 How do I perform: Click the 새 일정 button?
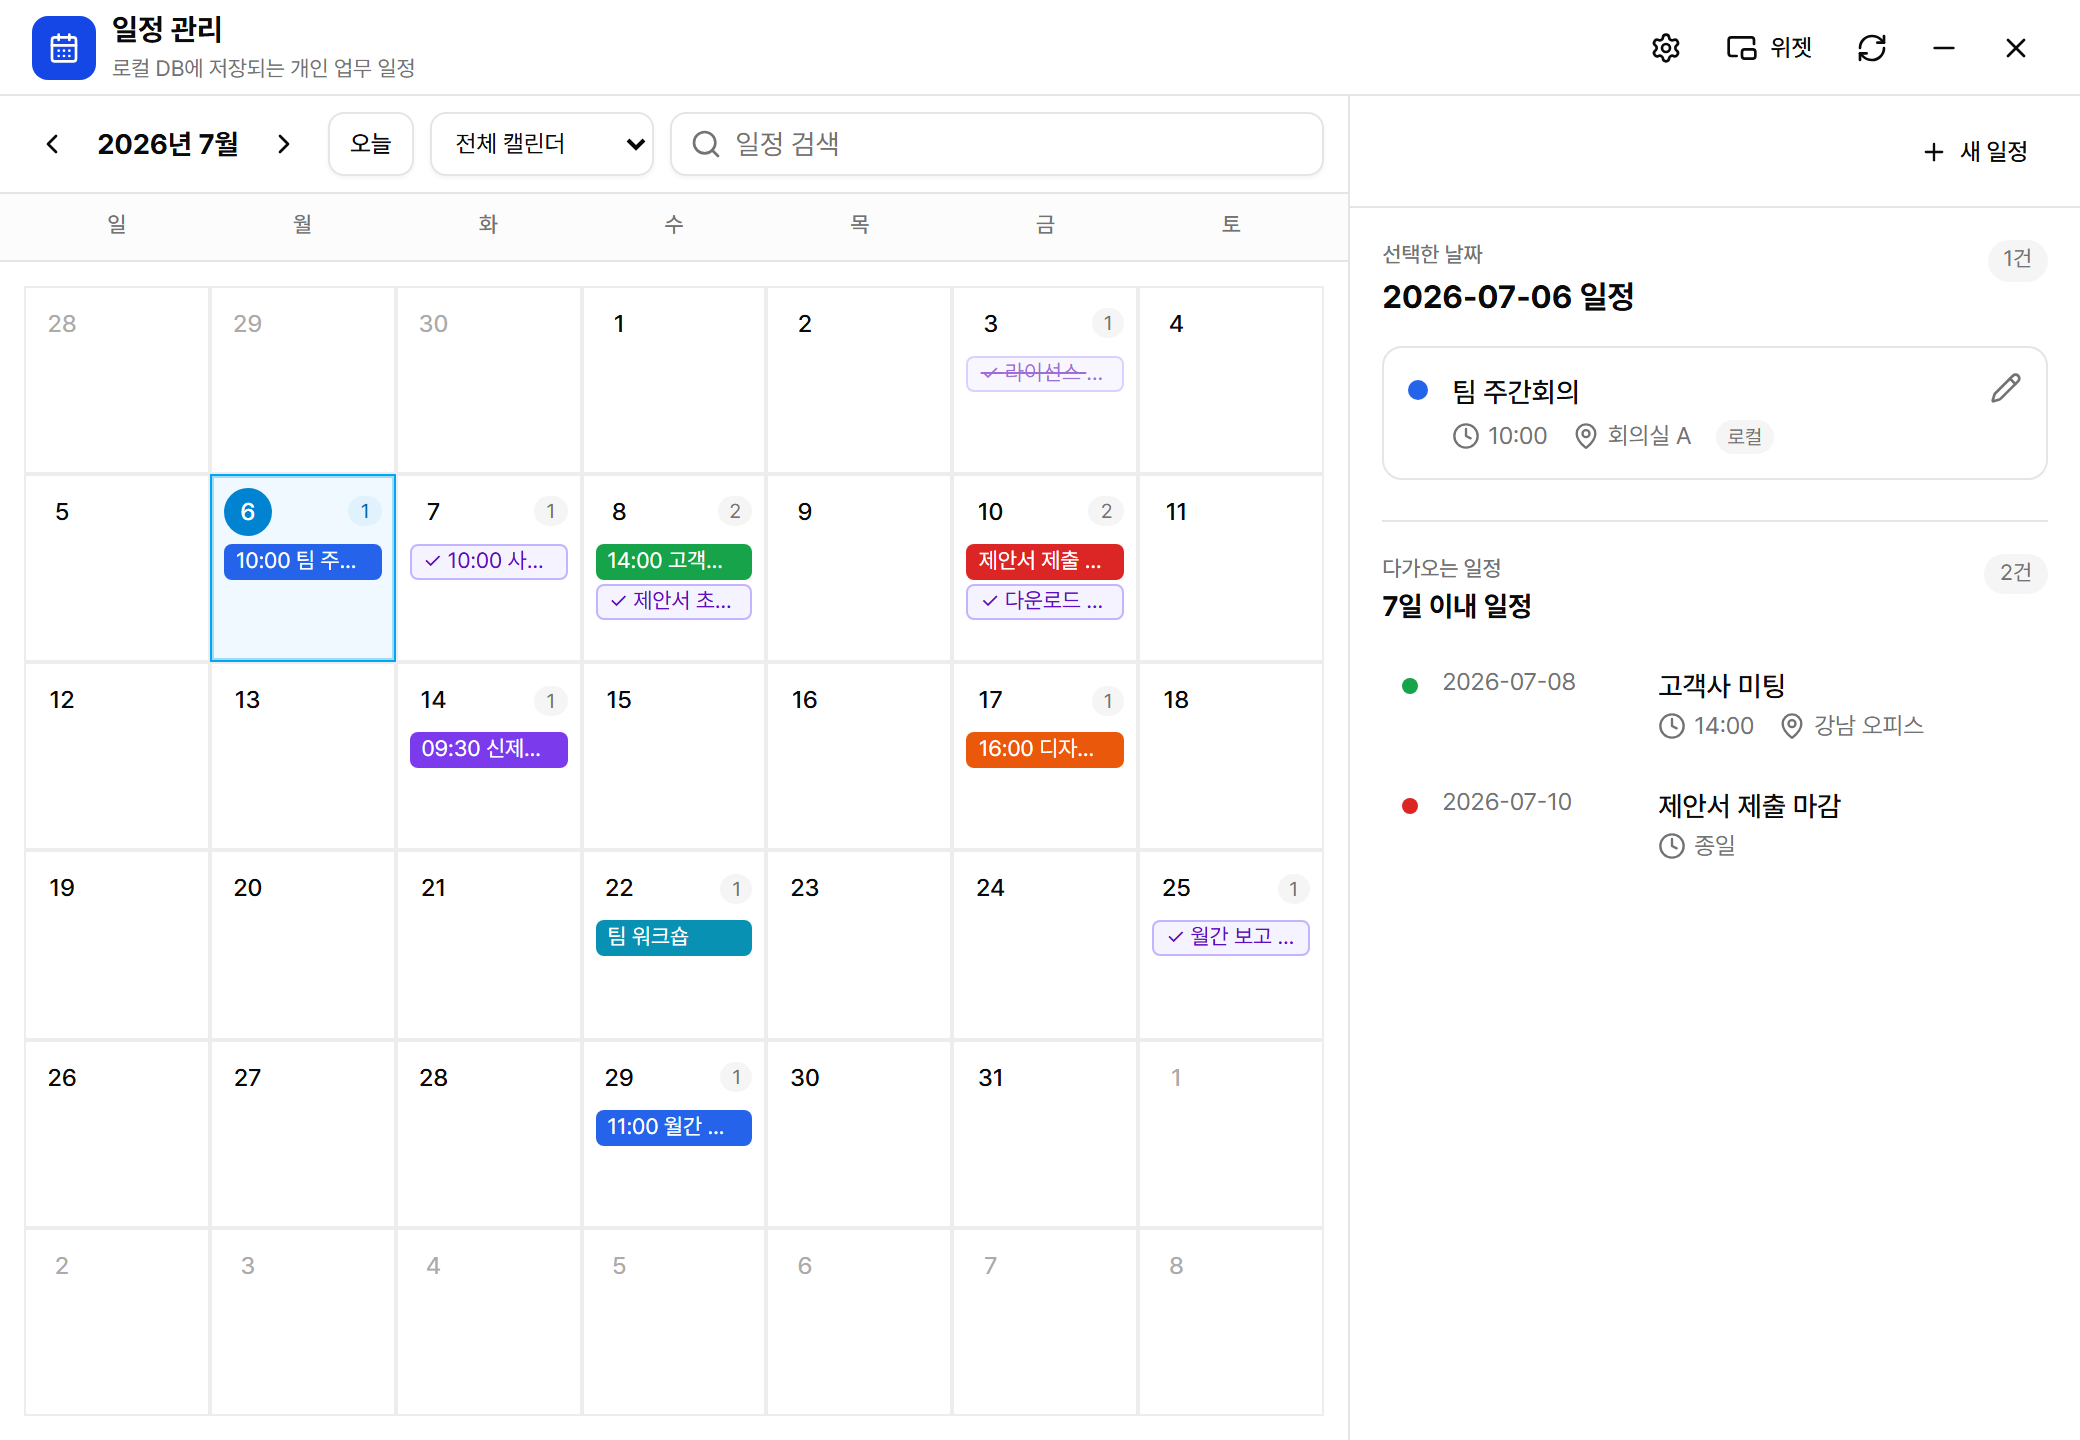coord(1975,151)
